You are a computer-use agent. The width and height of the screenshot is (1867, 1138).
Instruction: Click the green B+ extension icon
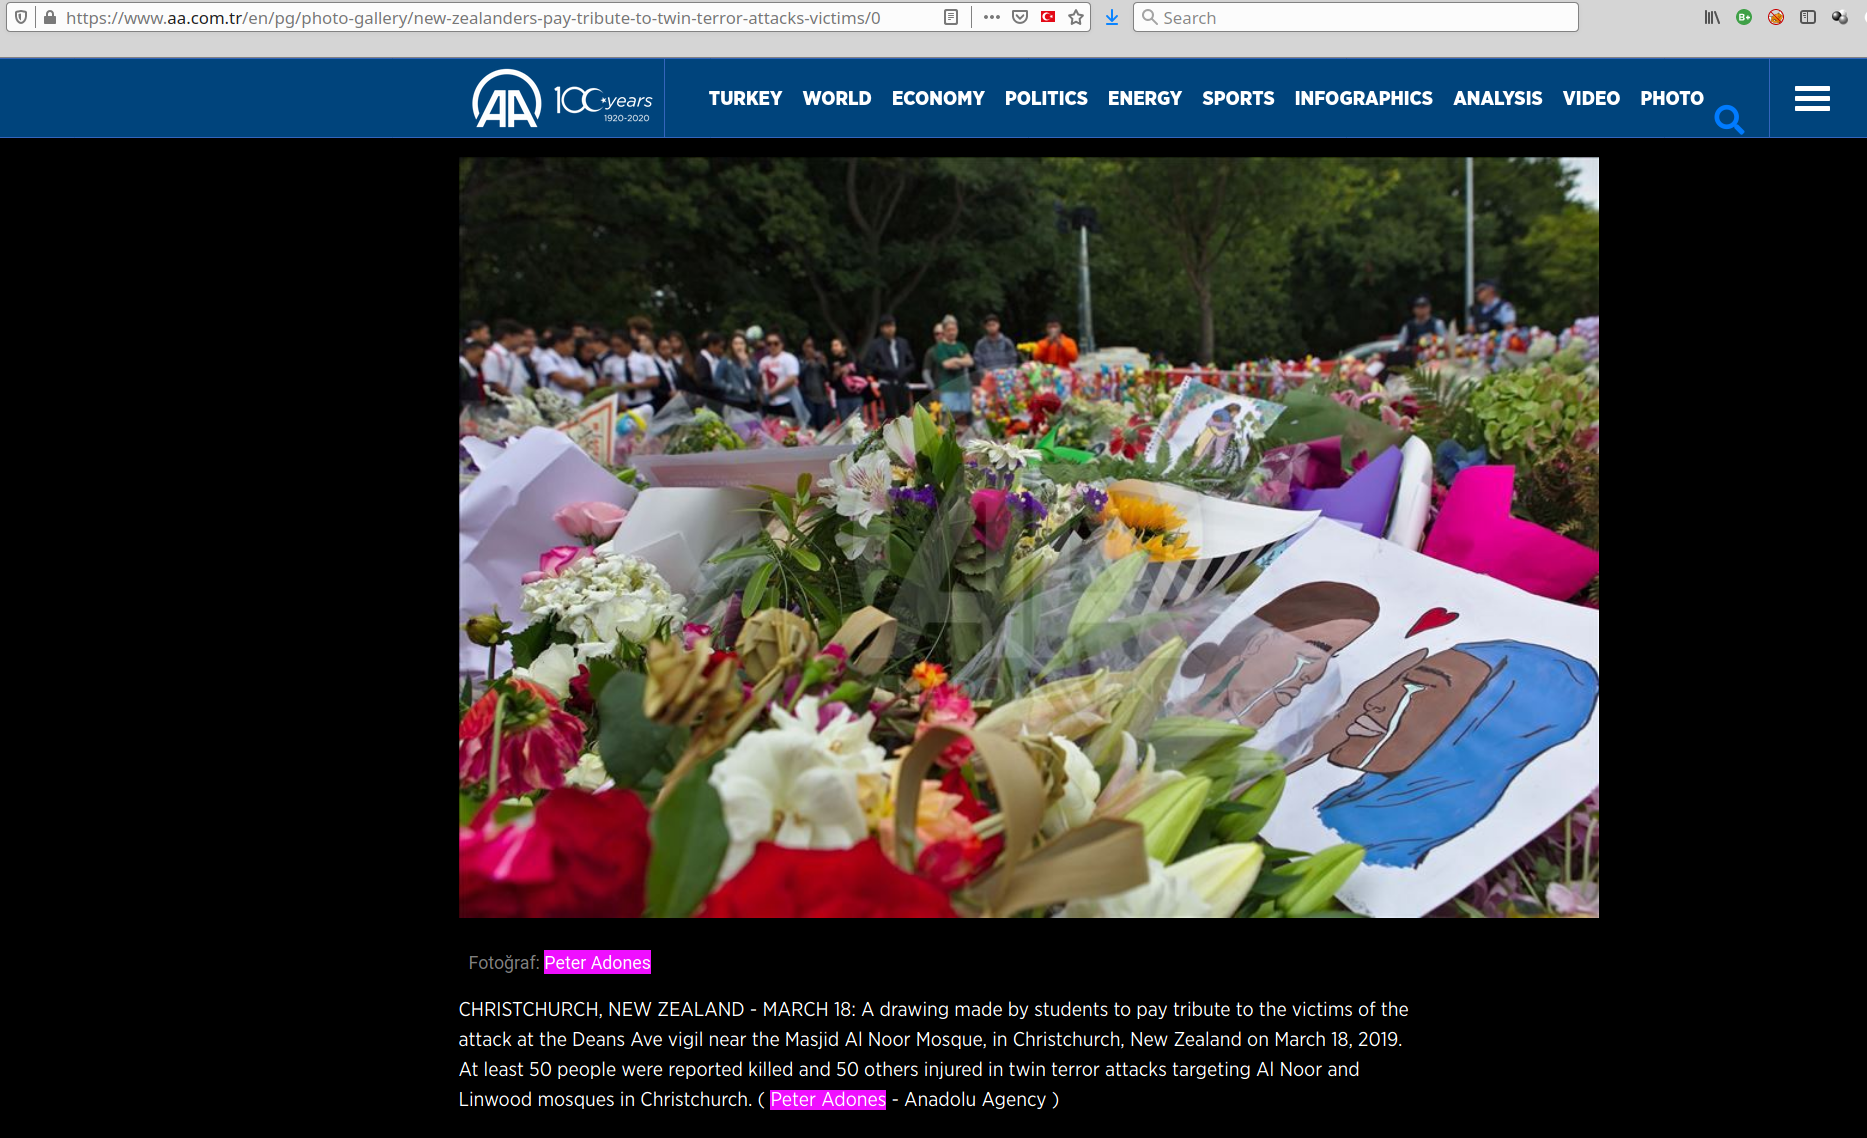click(1744, 17)
